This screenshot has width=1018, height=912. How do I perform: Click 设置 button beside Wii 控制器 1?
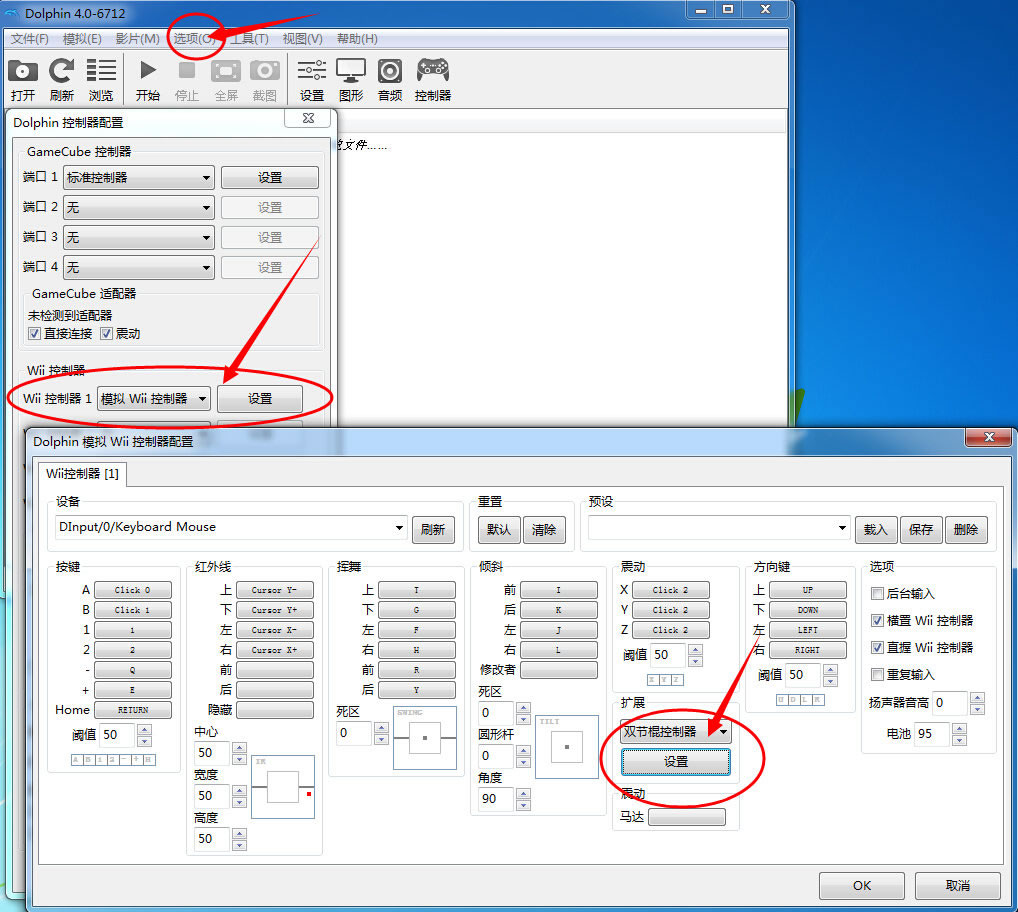click(260, 399)
